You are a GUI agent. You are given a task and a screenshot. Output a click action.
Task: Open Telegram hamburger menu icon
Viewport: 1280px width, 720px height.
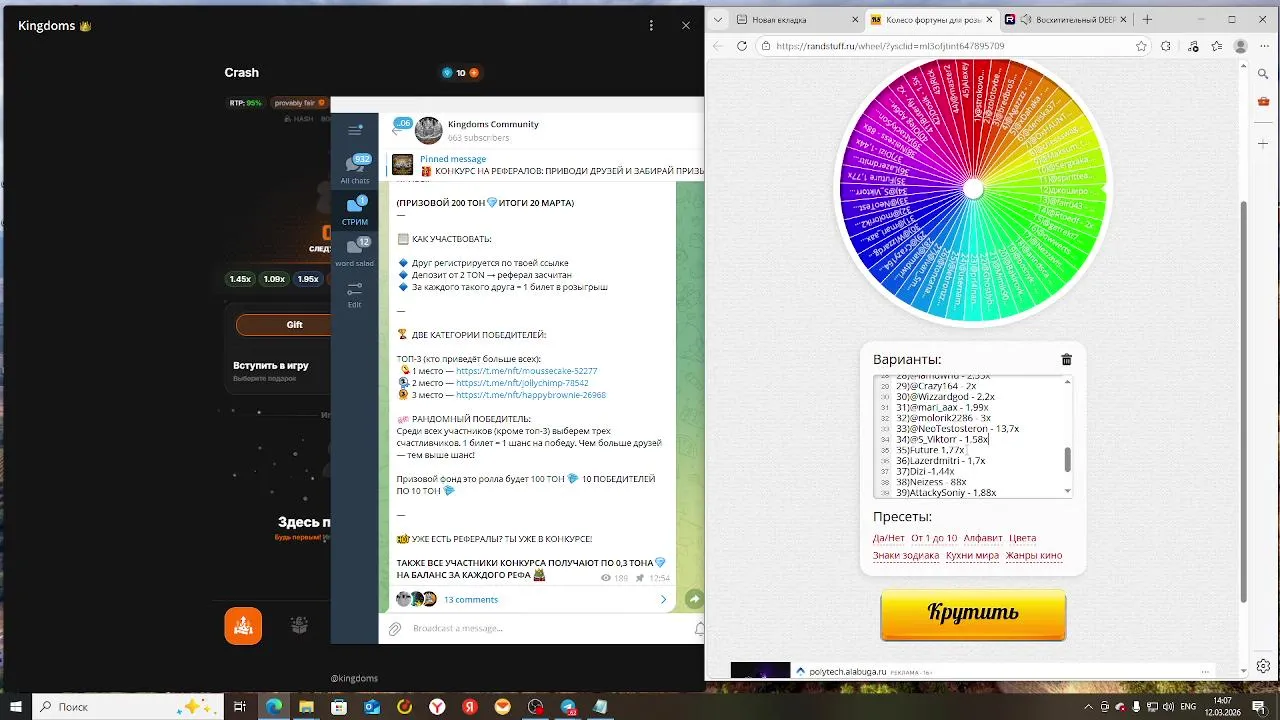tap(355, 130)
